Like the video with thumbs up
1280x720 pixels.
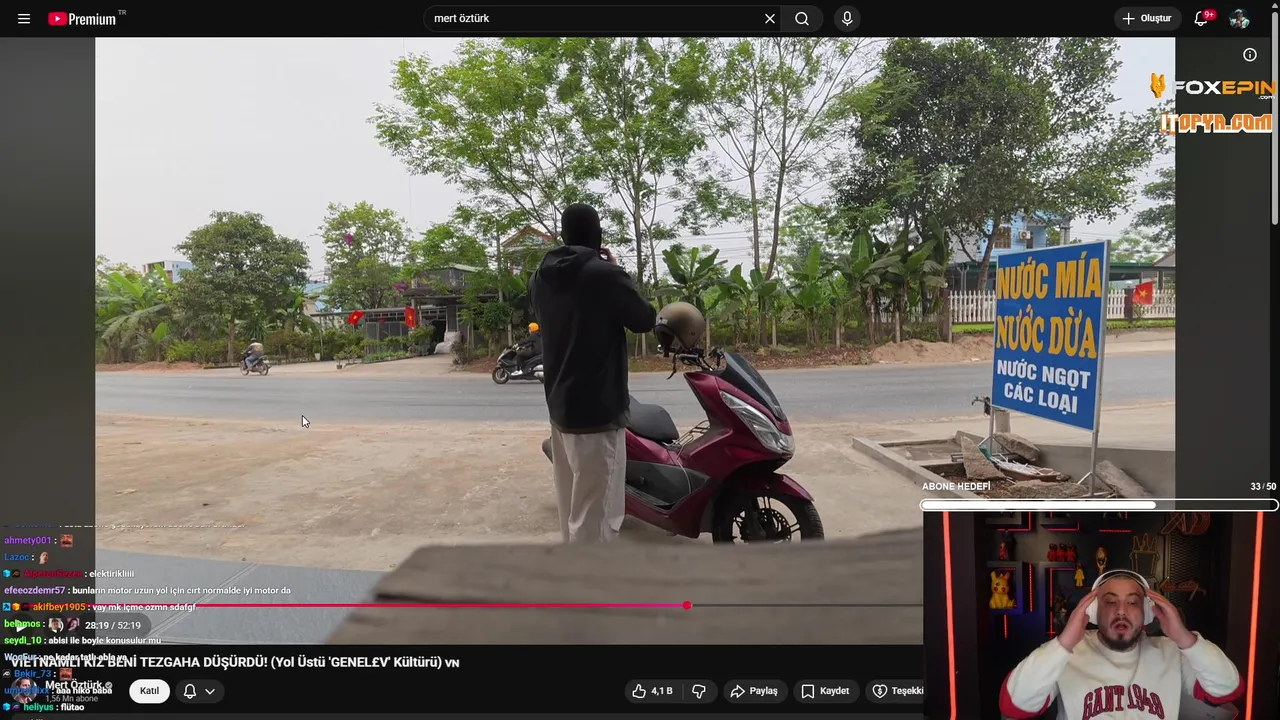(x=652, y=691)
